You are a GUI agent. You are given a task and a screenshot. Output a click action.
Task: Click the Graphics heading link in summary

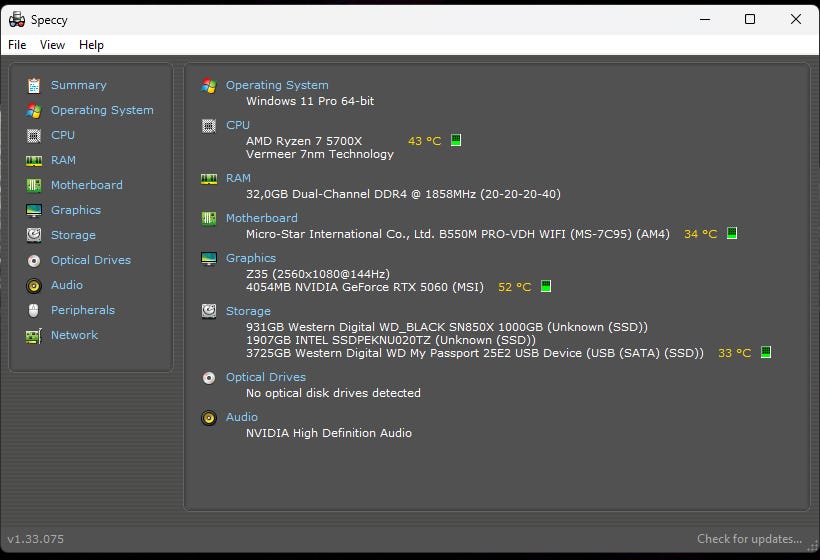[x=251, y=258]
